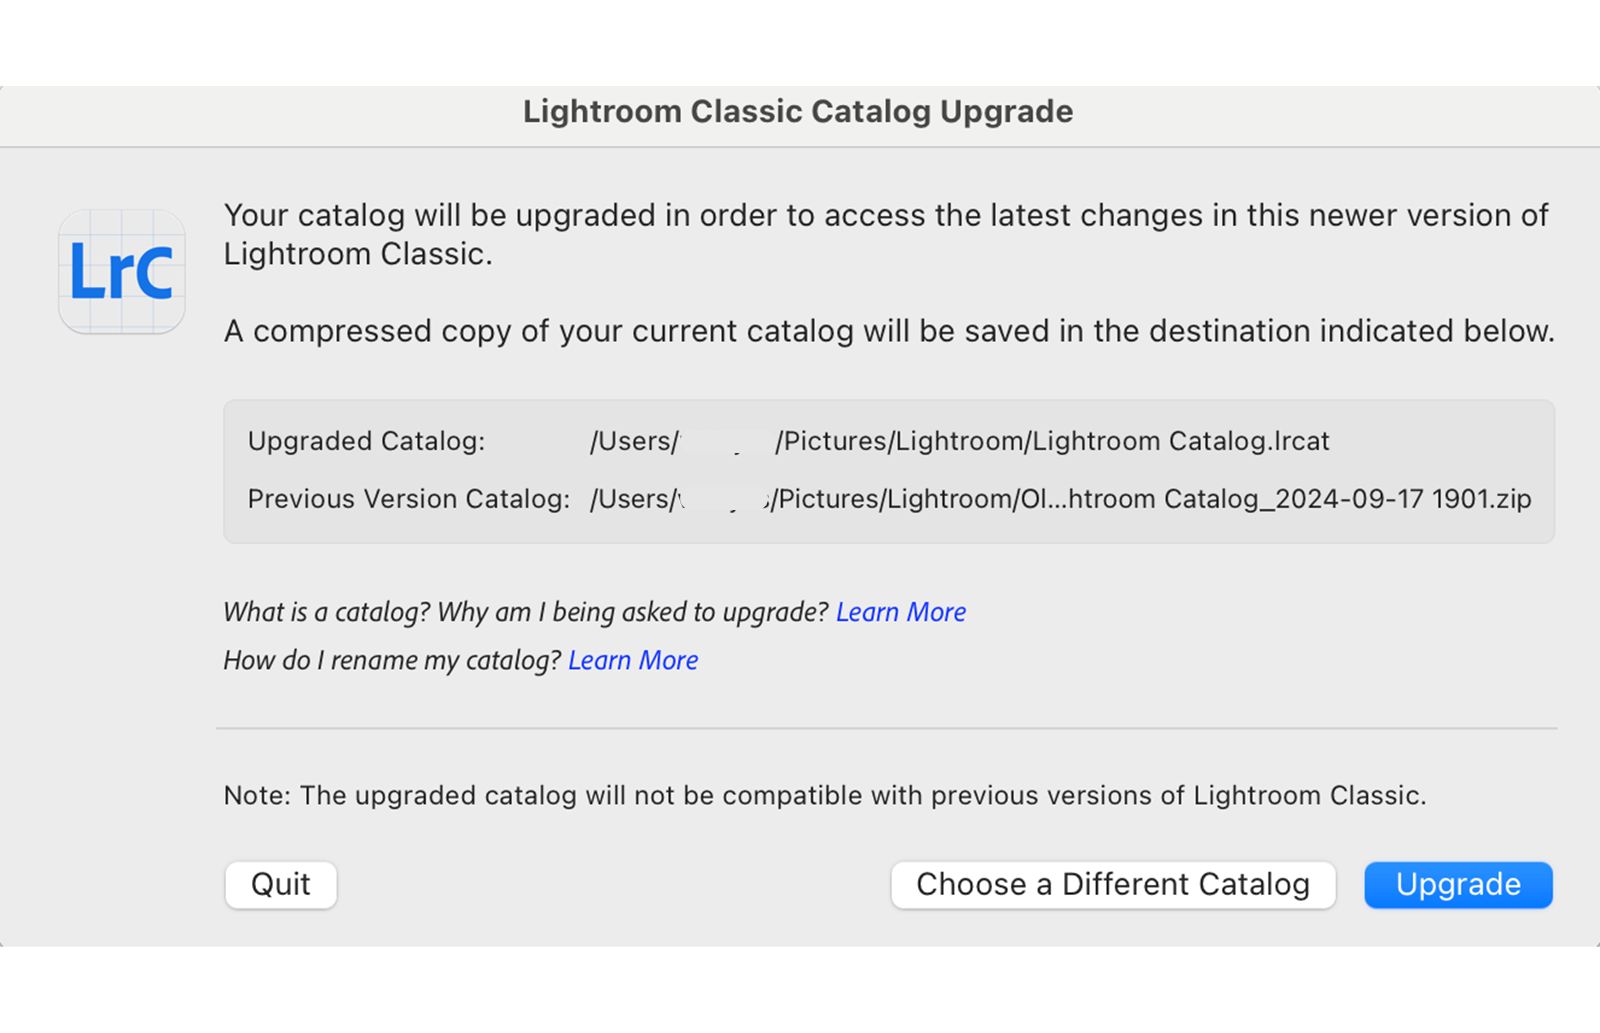Click the Quit button

click(x=280, y=884)
